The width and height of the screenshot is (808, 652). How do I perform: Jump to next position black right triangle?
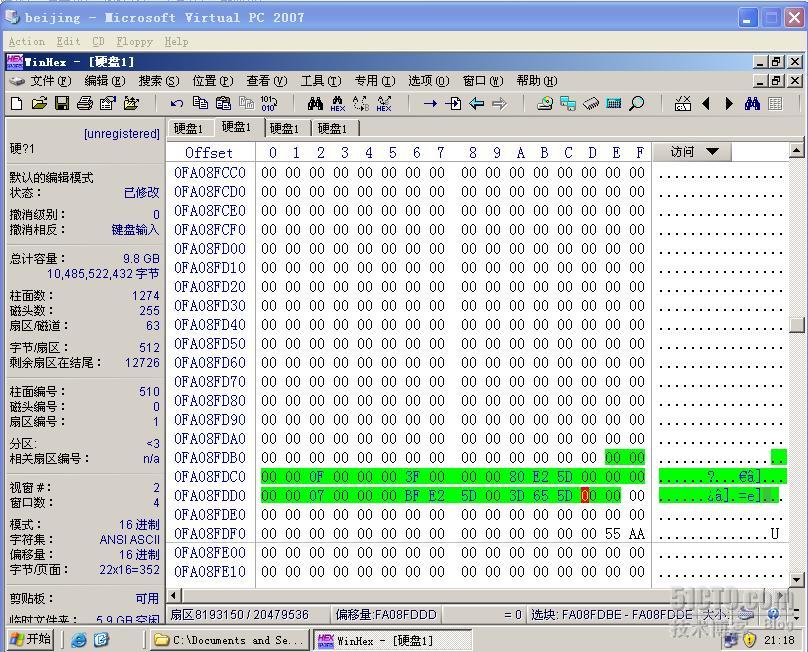coord(729,104)
